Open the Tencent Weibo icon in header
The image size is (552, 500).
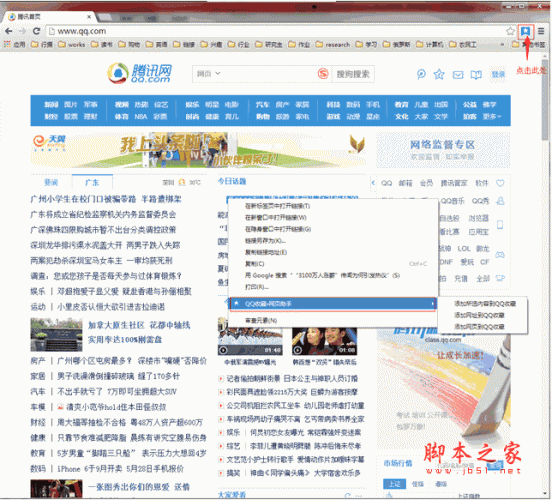pyautogui.click(x=421, y=74)
